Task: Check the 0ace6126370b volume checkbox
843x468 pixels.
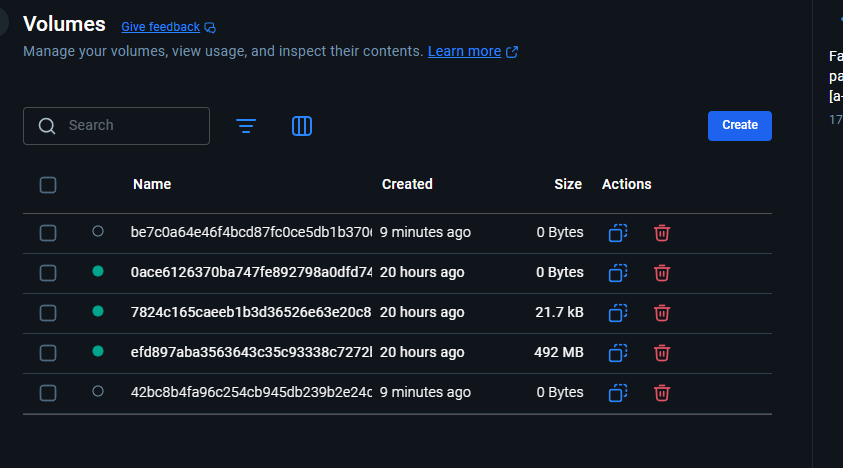Action: (48, 273)
